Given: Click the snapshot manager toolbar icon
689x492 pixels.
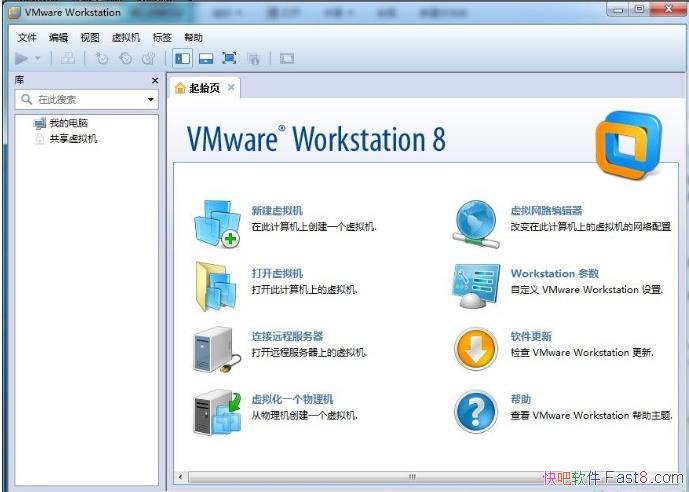Looking at the screenshot, I should pos(149,58).
